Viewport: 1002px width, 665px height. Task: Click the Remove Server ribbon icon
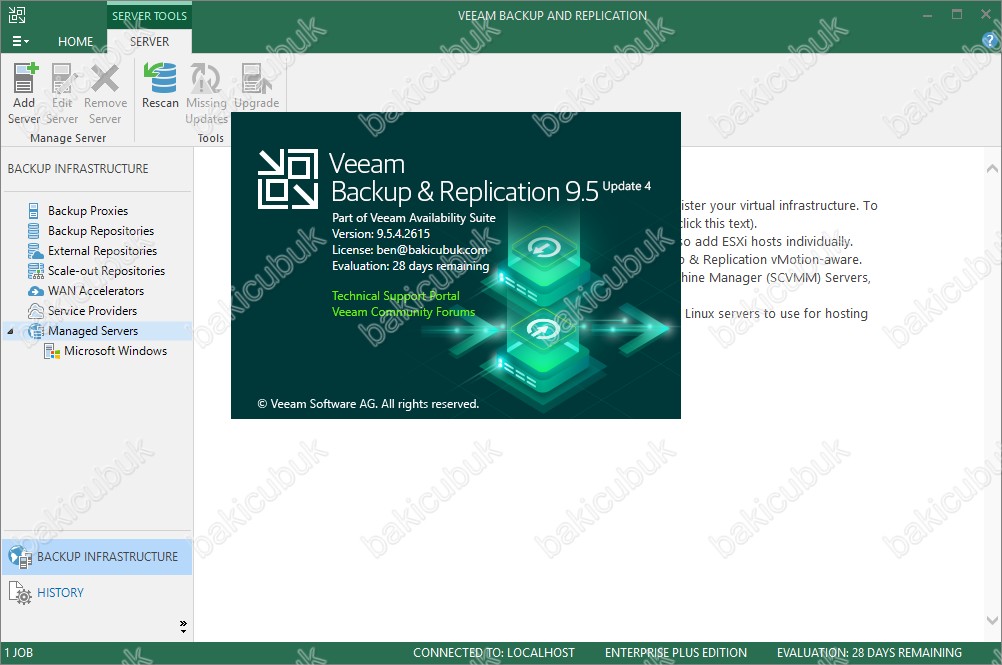[105, 80]
